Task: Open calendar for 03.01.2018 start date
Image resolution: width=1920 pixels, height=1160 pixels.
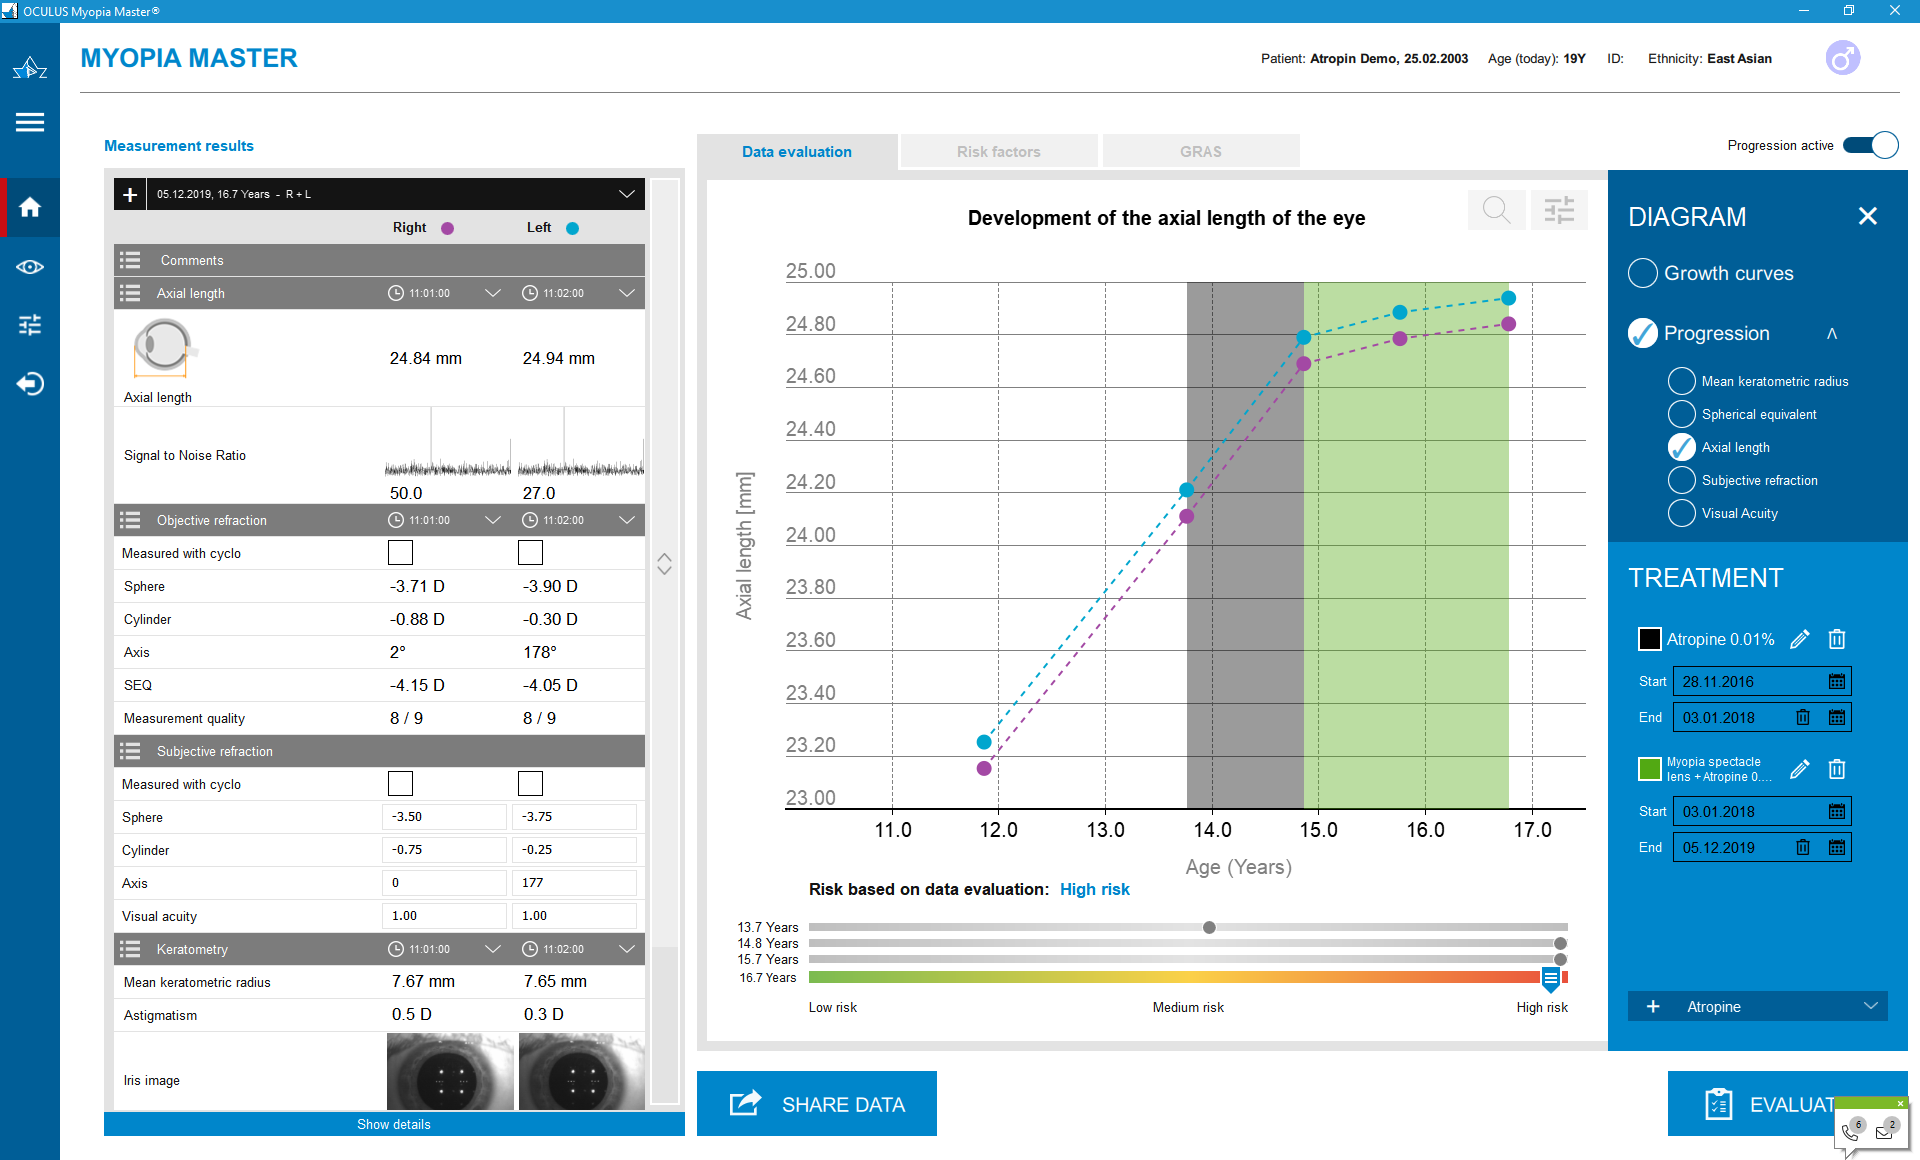Action: coord(1837,811)
